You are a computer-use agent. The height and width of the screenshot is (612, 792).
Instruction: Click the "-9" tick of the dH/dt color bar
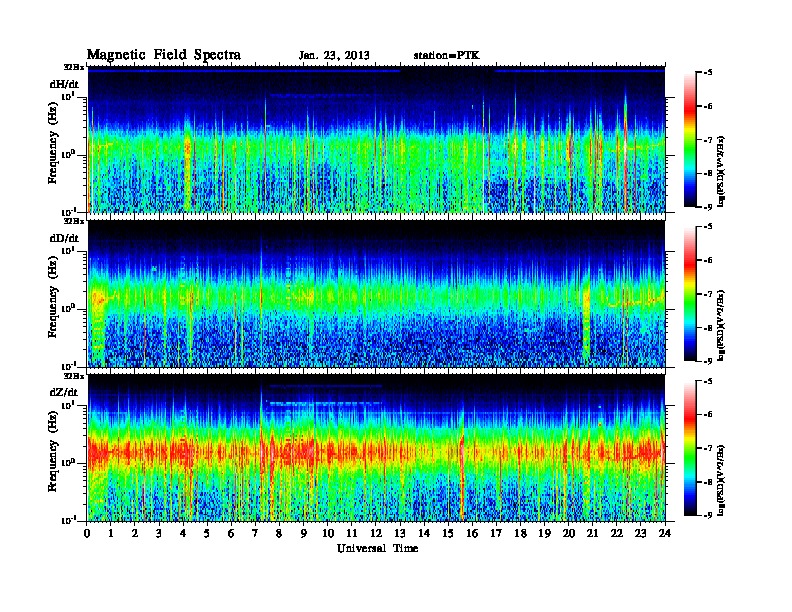pos(708,207)
